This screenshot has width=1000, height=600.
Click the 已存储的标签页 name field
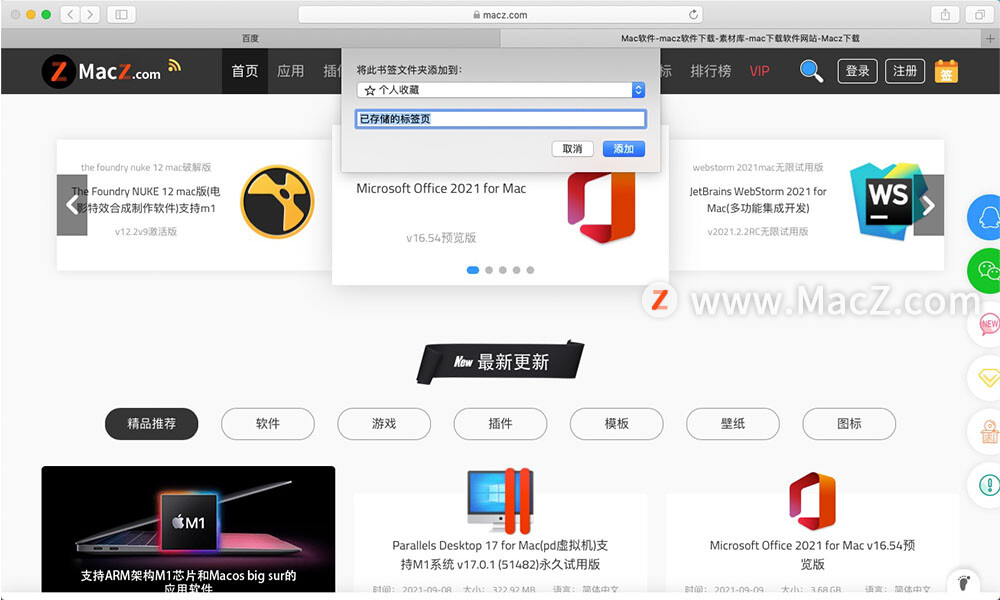[x=501, y=119]
